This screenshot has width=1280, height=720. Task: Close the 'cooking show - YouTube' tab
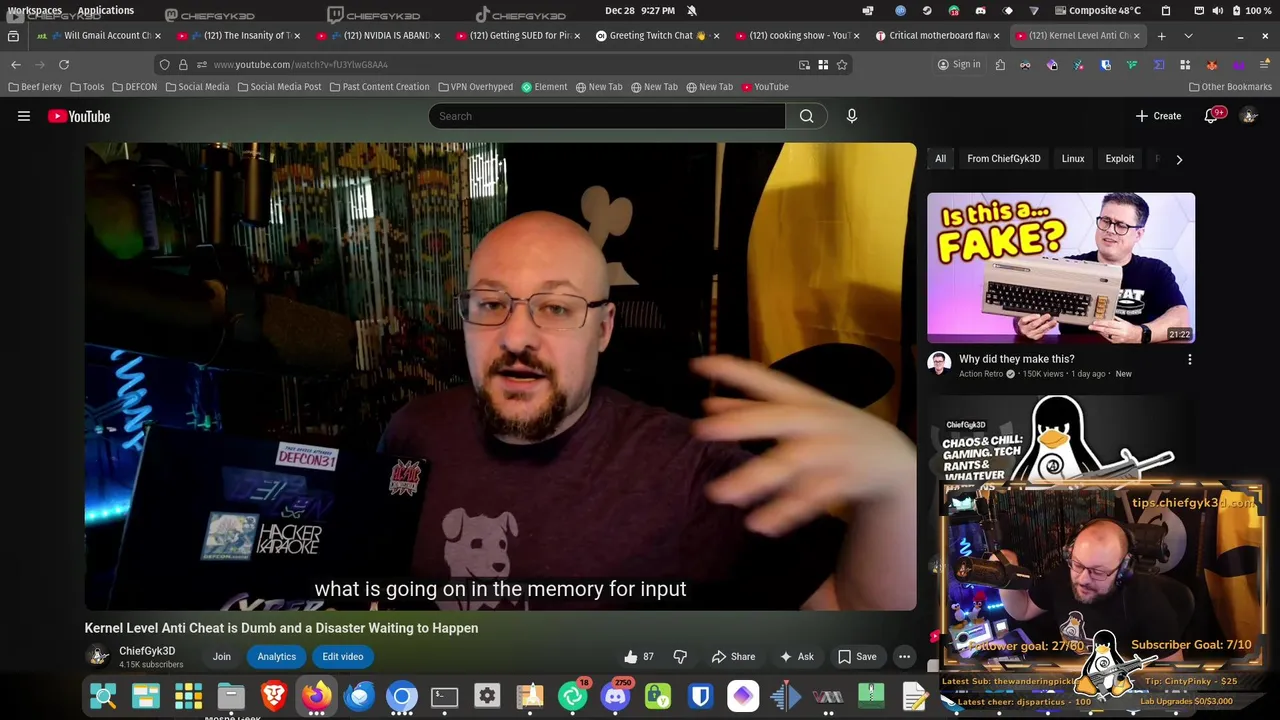tap(856, 36)
